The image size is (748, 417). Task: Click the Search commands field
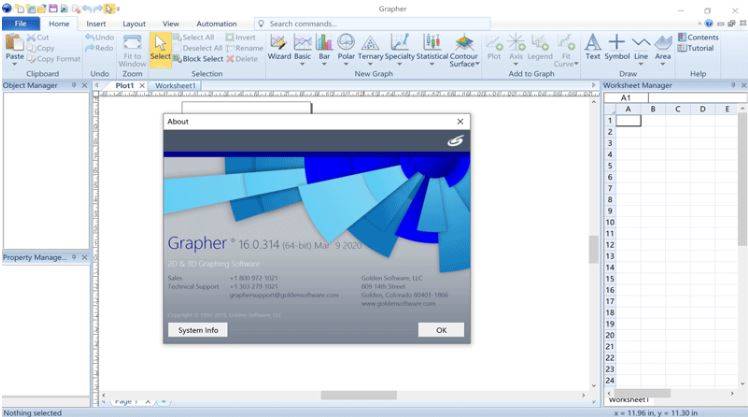pos(373,23)
